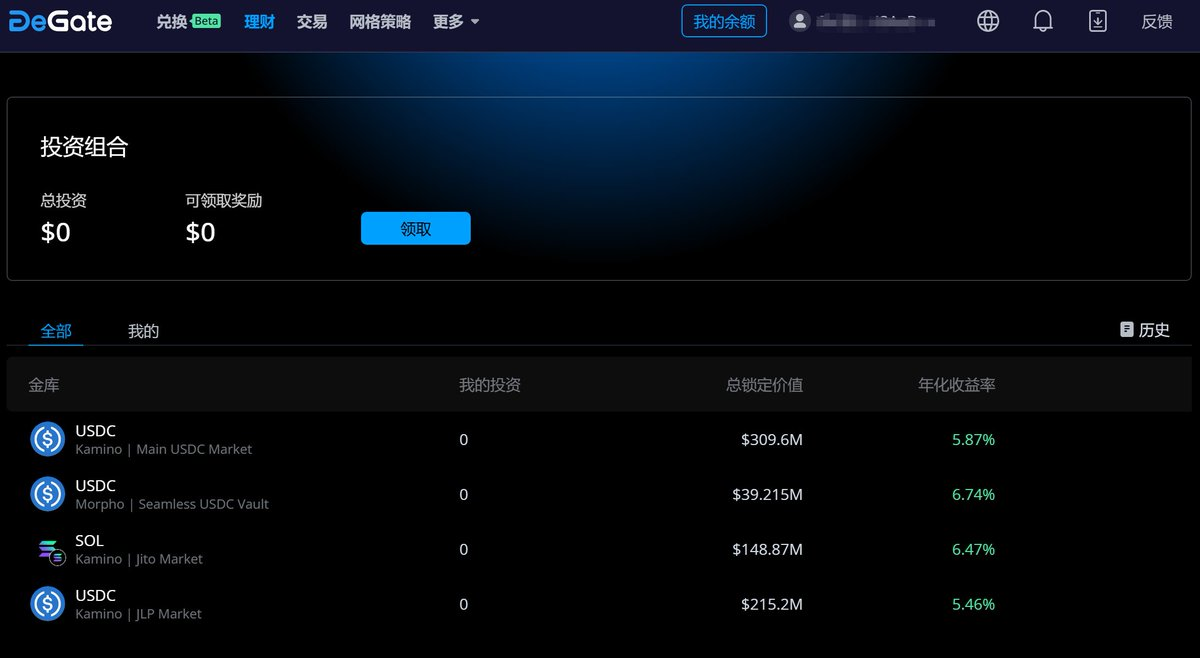Viewport: 1200px width, 658px height.
Task: Click the $309.6M total value
Action: tap(771, 439)
